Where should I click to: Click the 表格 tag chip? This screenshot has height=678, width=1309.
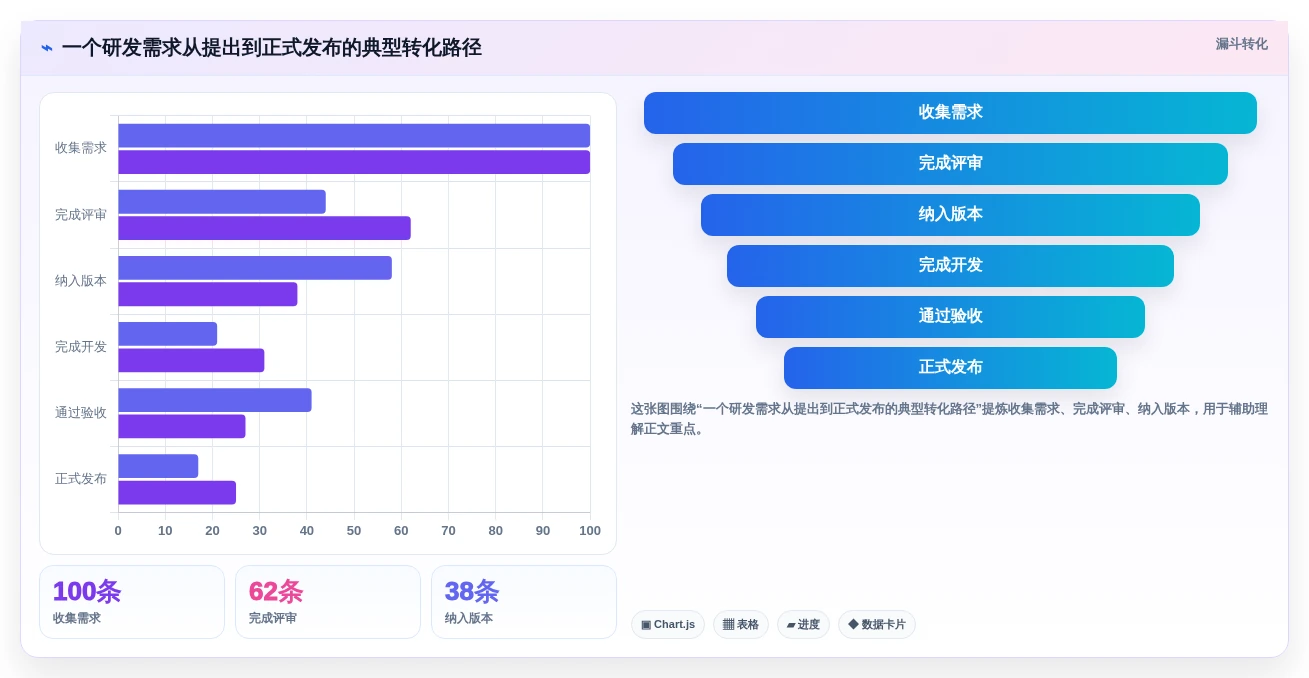[x=741, y=625]
